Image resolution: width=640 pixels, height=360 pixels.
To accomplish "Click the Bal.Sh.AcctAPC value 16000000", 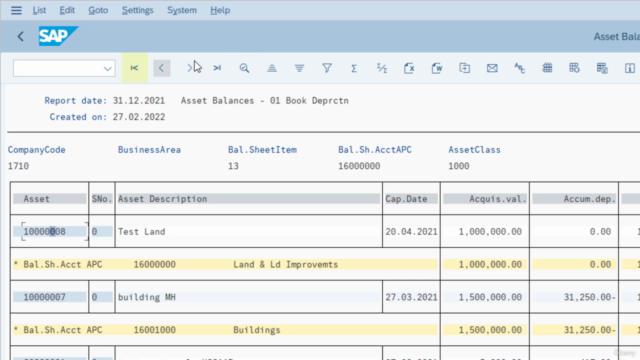I will pos(359,166).
